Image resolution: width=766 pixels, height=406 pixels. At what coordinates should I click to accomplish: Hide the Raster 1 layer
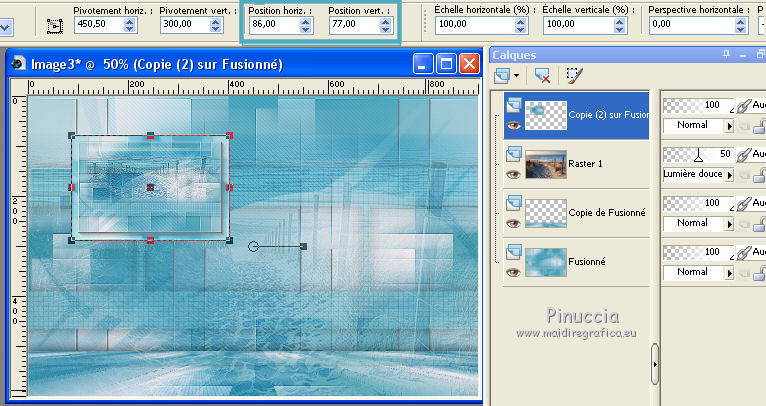(x=513, y=174)
